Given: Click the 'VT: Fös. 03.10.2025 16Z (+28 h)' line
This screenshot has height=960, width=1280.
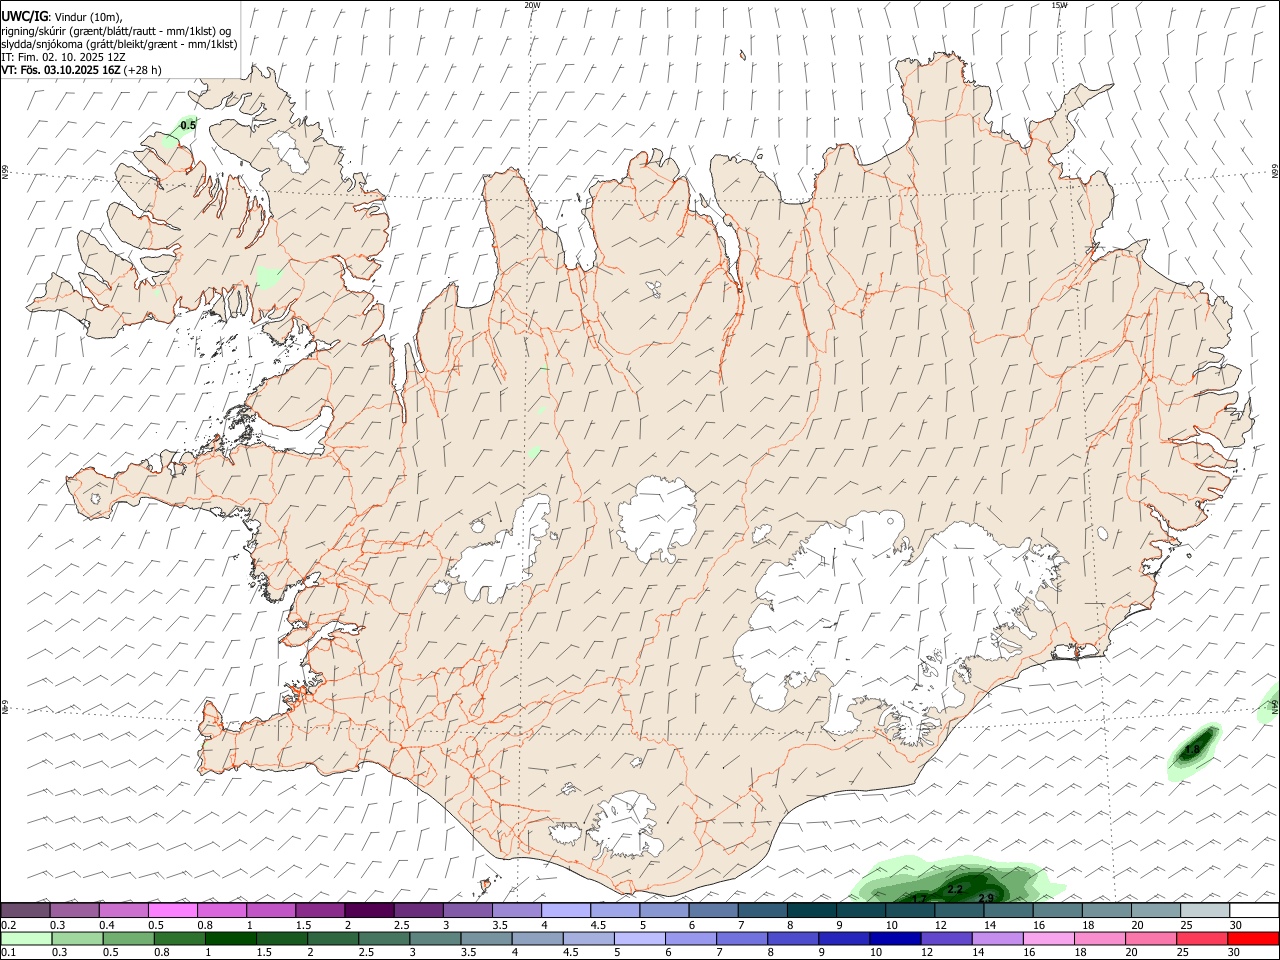Looking at the screenshot, I should [x=81, y=70].
